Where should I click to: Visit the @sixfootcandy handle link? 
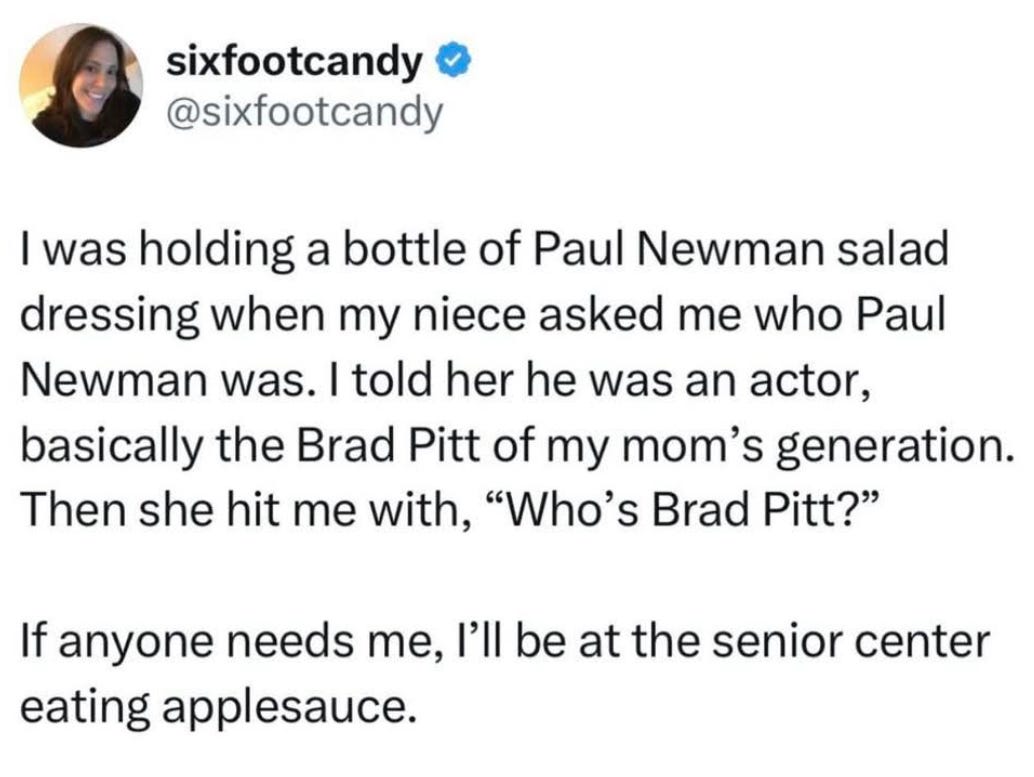[x=305, y=113]
